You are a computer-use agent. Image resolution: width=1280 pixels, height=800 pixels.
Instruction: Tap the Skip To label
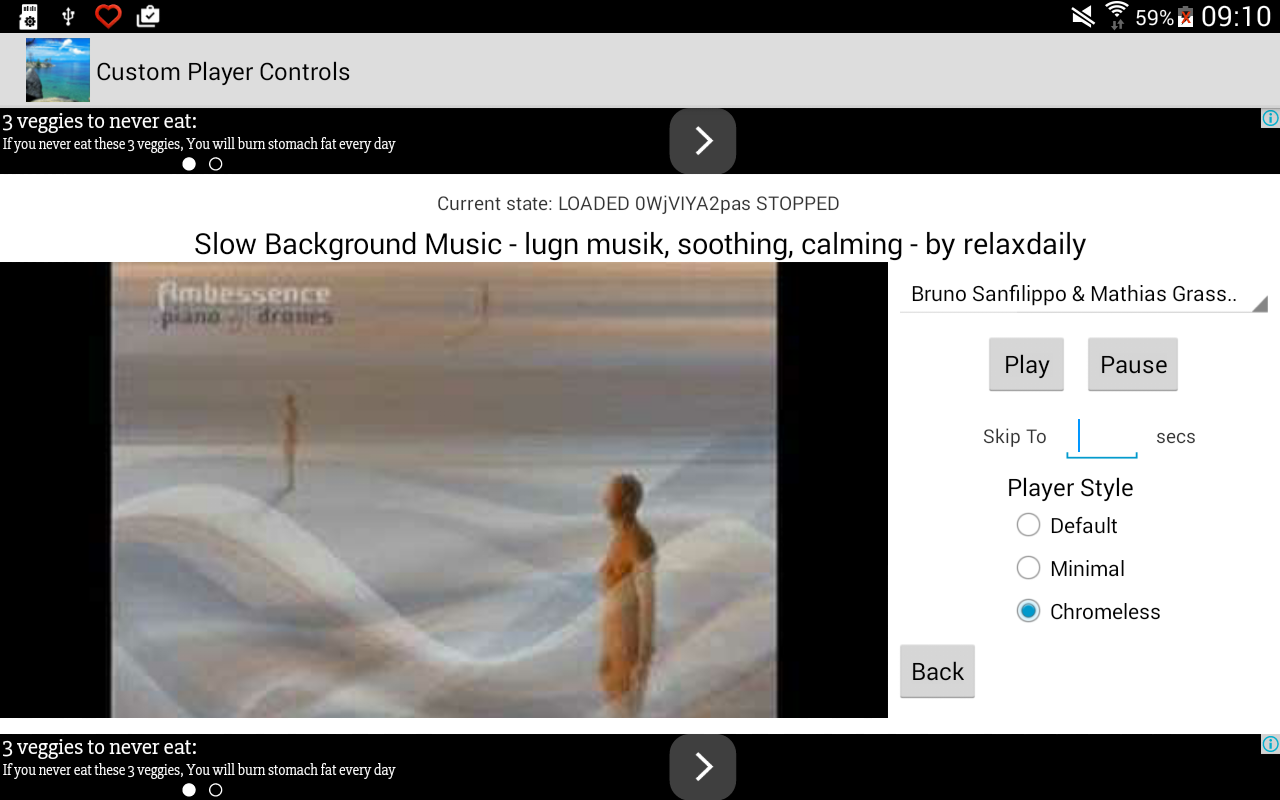pyautogui.click(x=1014, y=437)
